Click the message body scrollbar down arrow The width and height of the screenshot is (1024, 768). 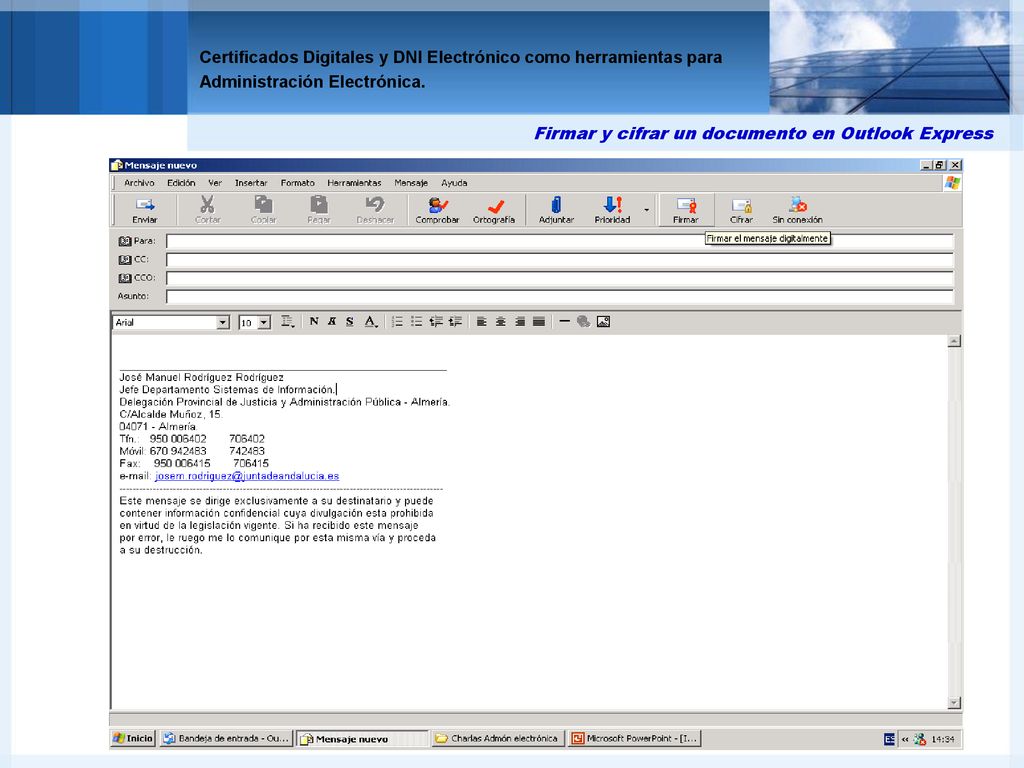click(x=954, y=703)
